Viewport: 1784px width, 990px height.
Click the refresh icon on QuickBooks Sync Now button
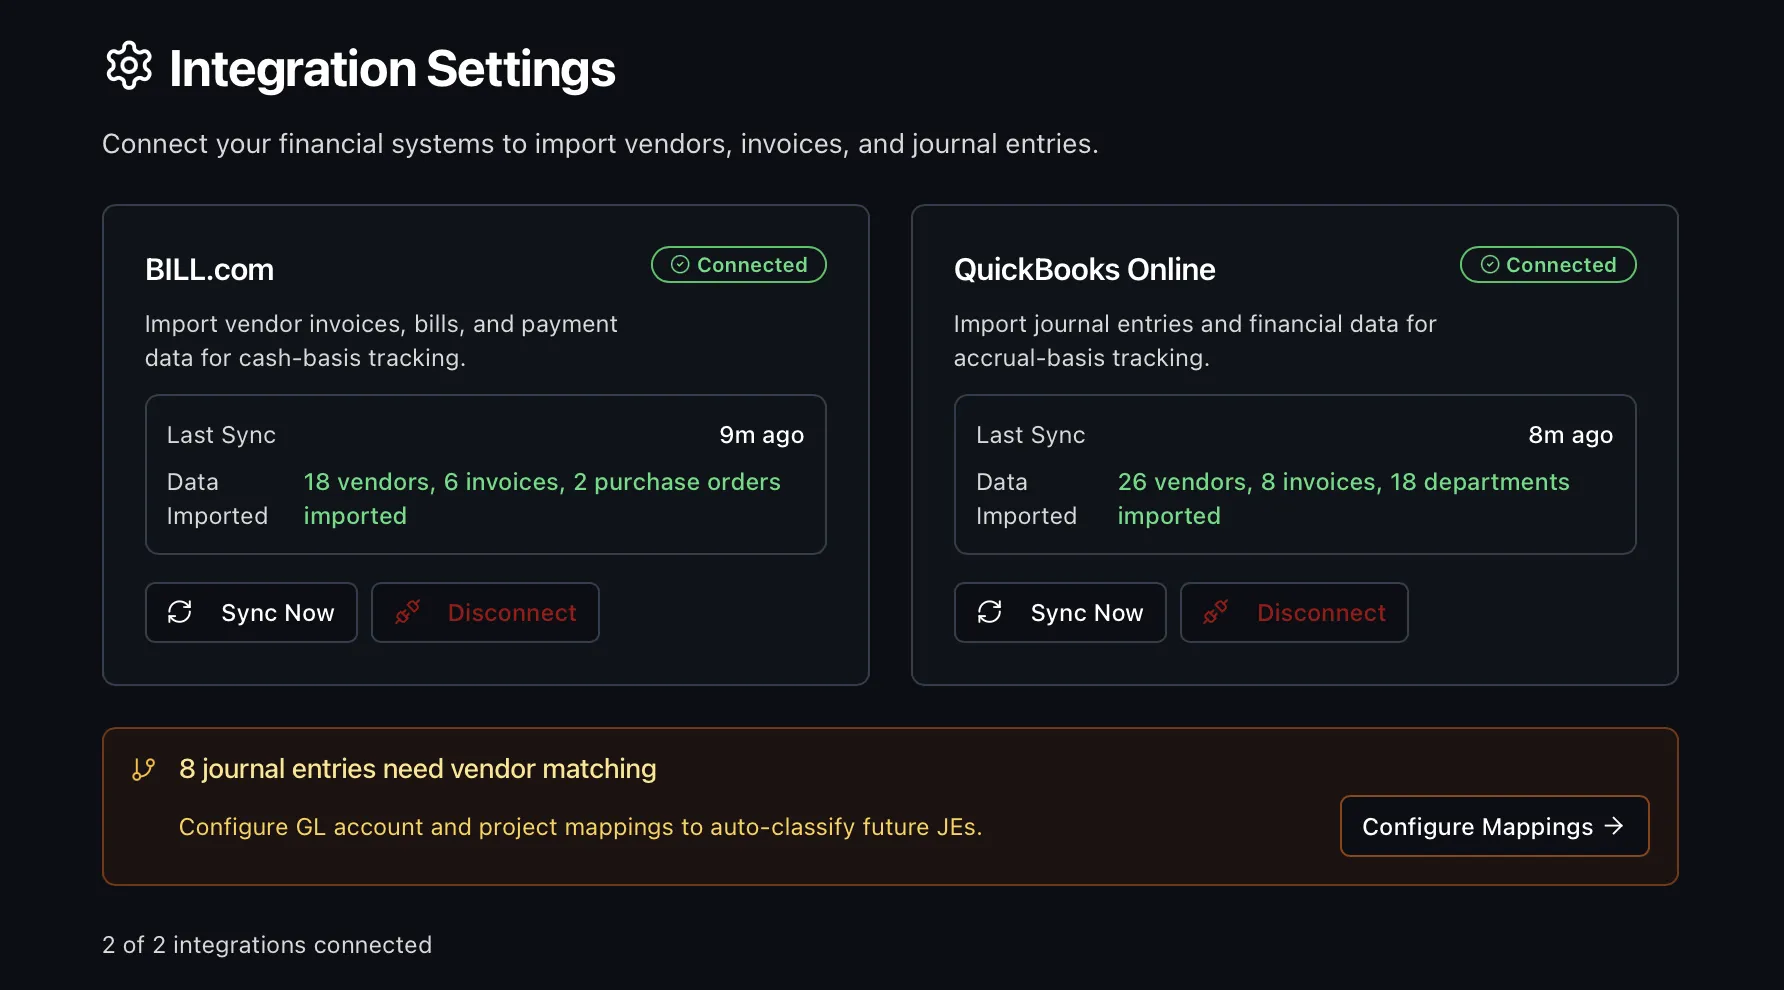point(990,612)
